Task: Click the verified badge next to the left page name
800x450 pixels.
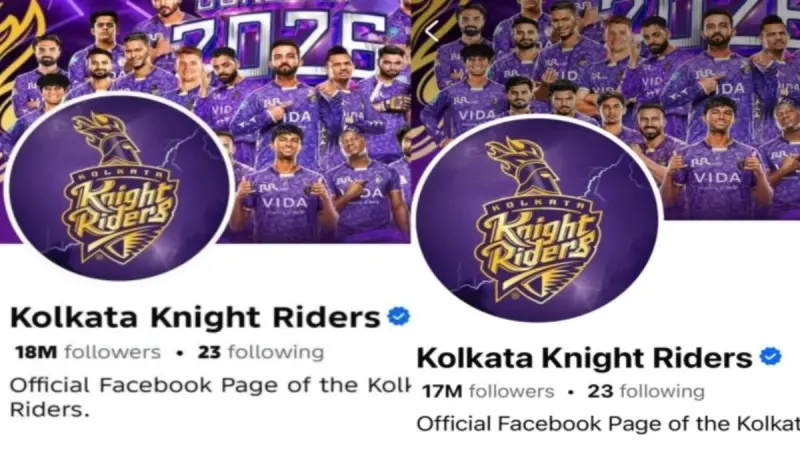Action: click(x=398, y=316)
